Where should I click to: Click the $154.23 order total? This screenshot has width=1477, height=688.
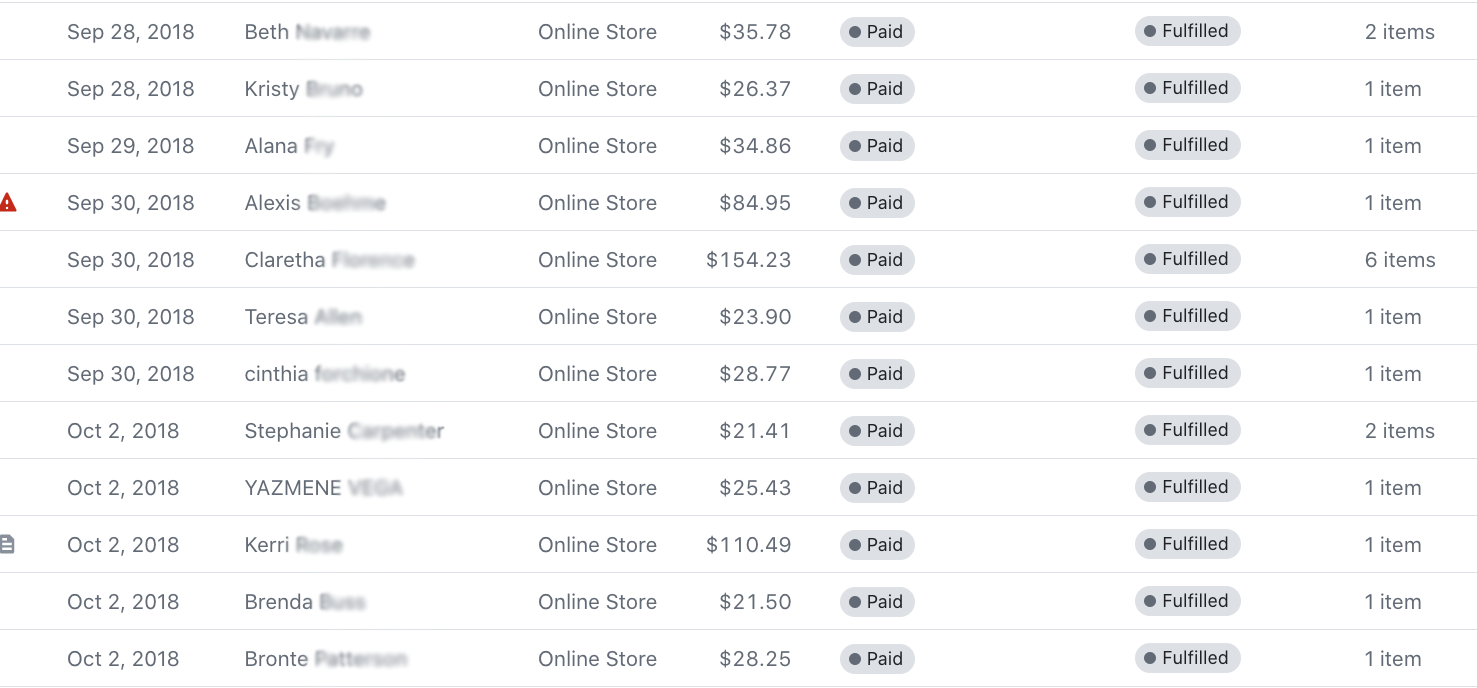tap(749, 260)
